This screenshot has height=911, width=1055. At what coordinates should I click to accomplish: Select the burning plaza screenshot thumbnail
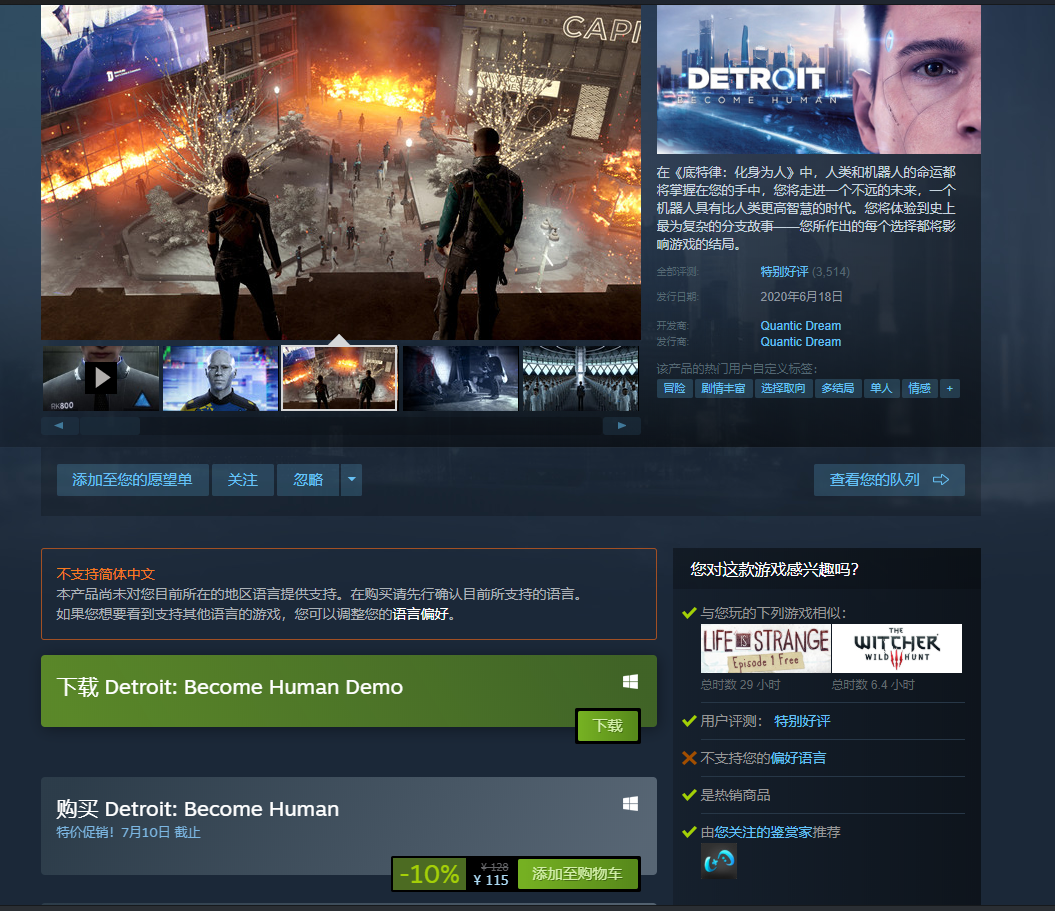339,378
